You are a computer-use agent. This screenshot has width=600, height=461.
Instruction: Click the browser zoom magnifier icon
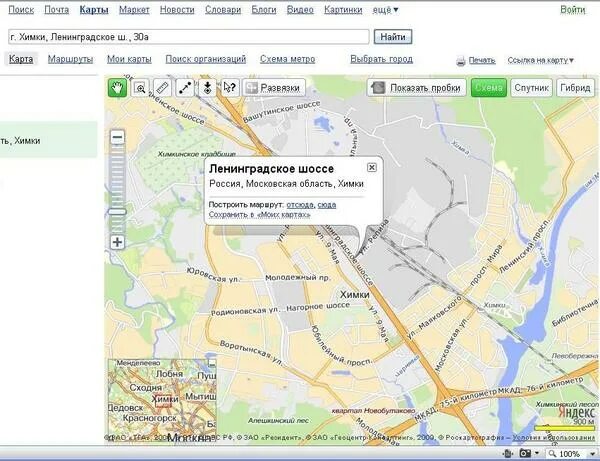(552, 454)
